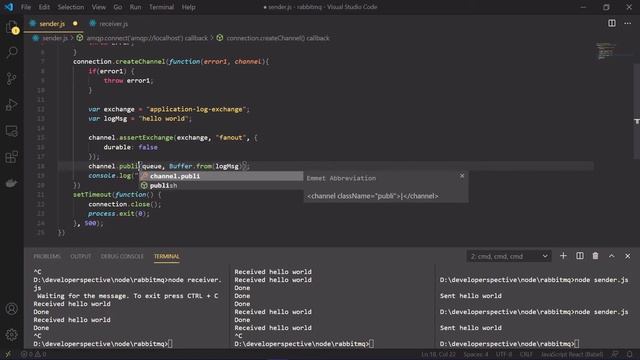Open the Extensions view
The image size is (640, 360).
click(12, 157)
